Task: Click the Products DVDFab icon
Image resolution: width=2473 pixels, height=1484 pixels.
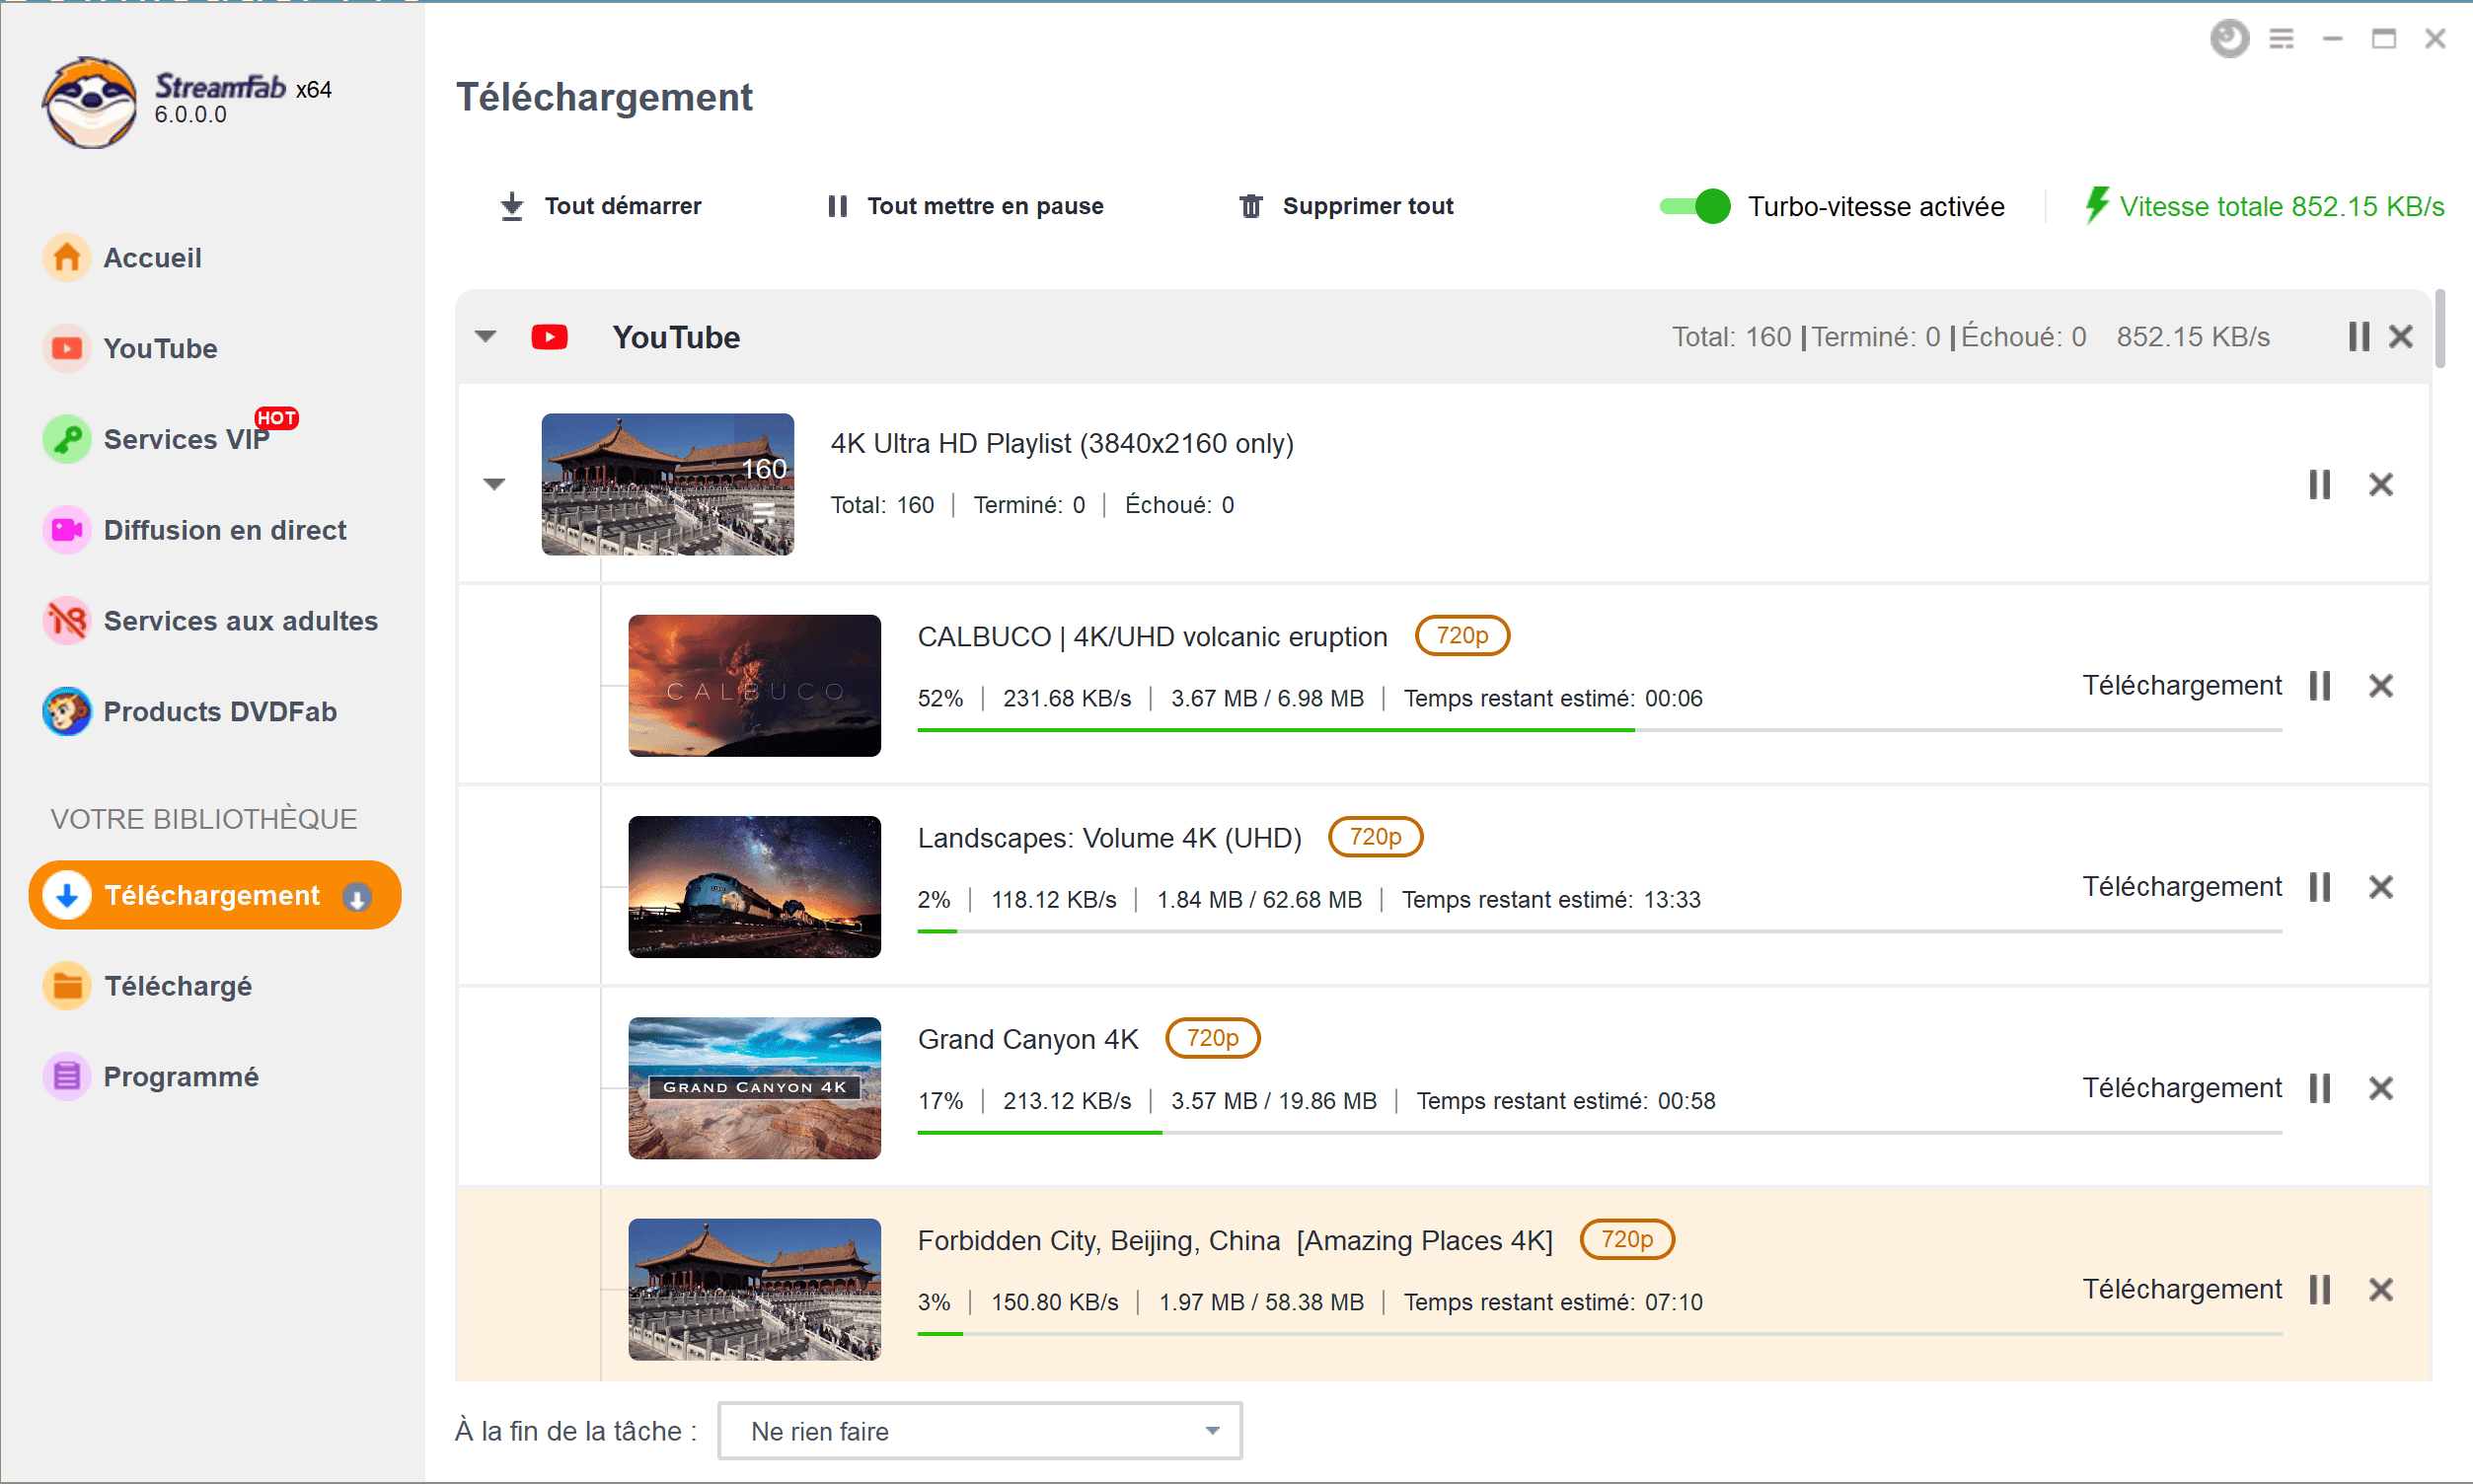Action: 65,712
